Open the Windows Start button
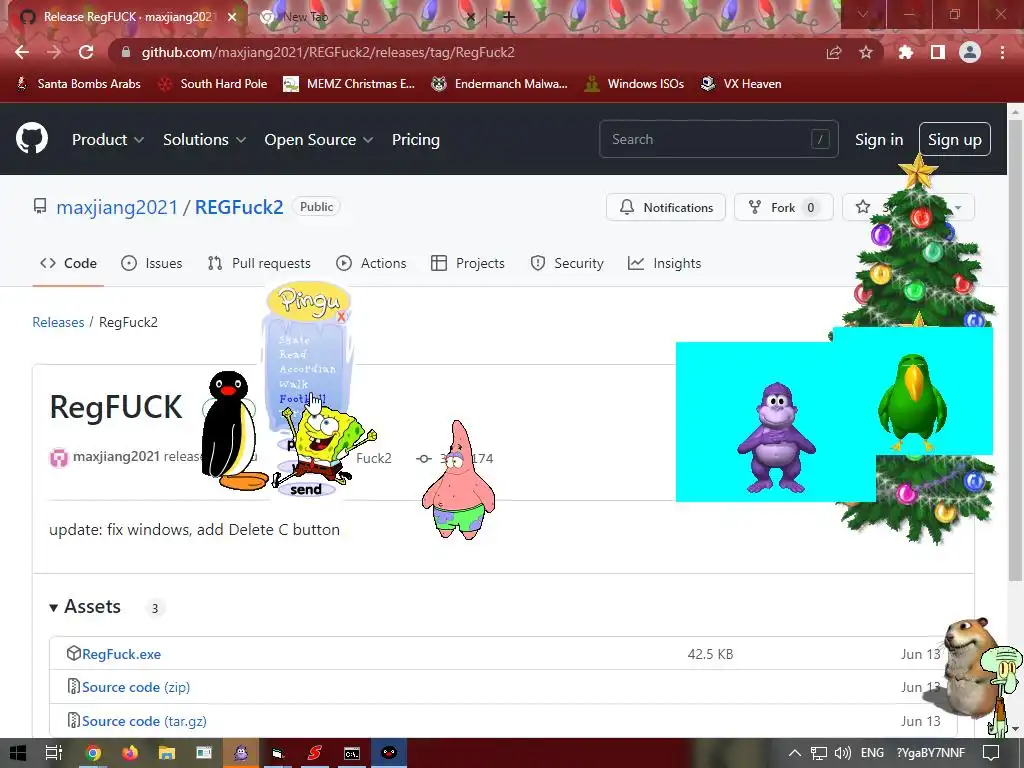This screenshot has height=768, width=1024. [x=18, y=753]
